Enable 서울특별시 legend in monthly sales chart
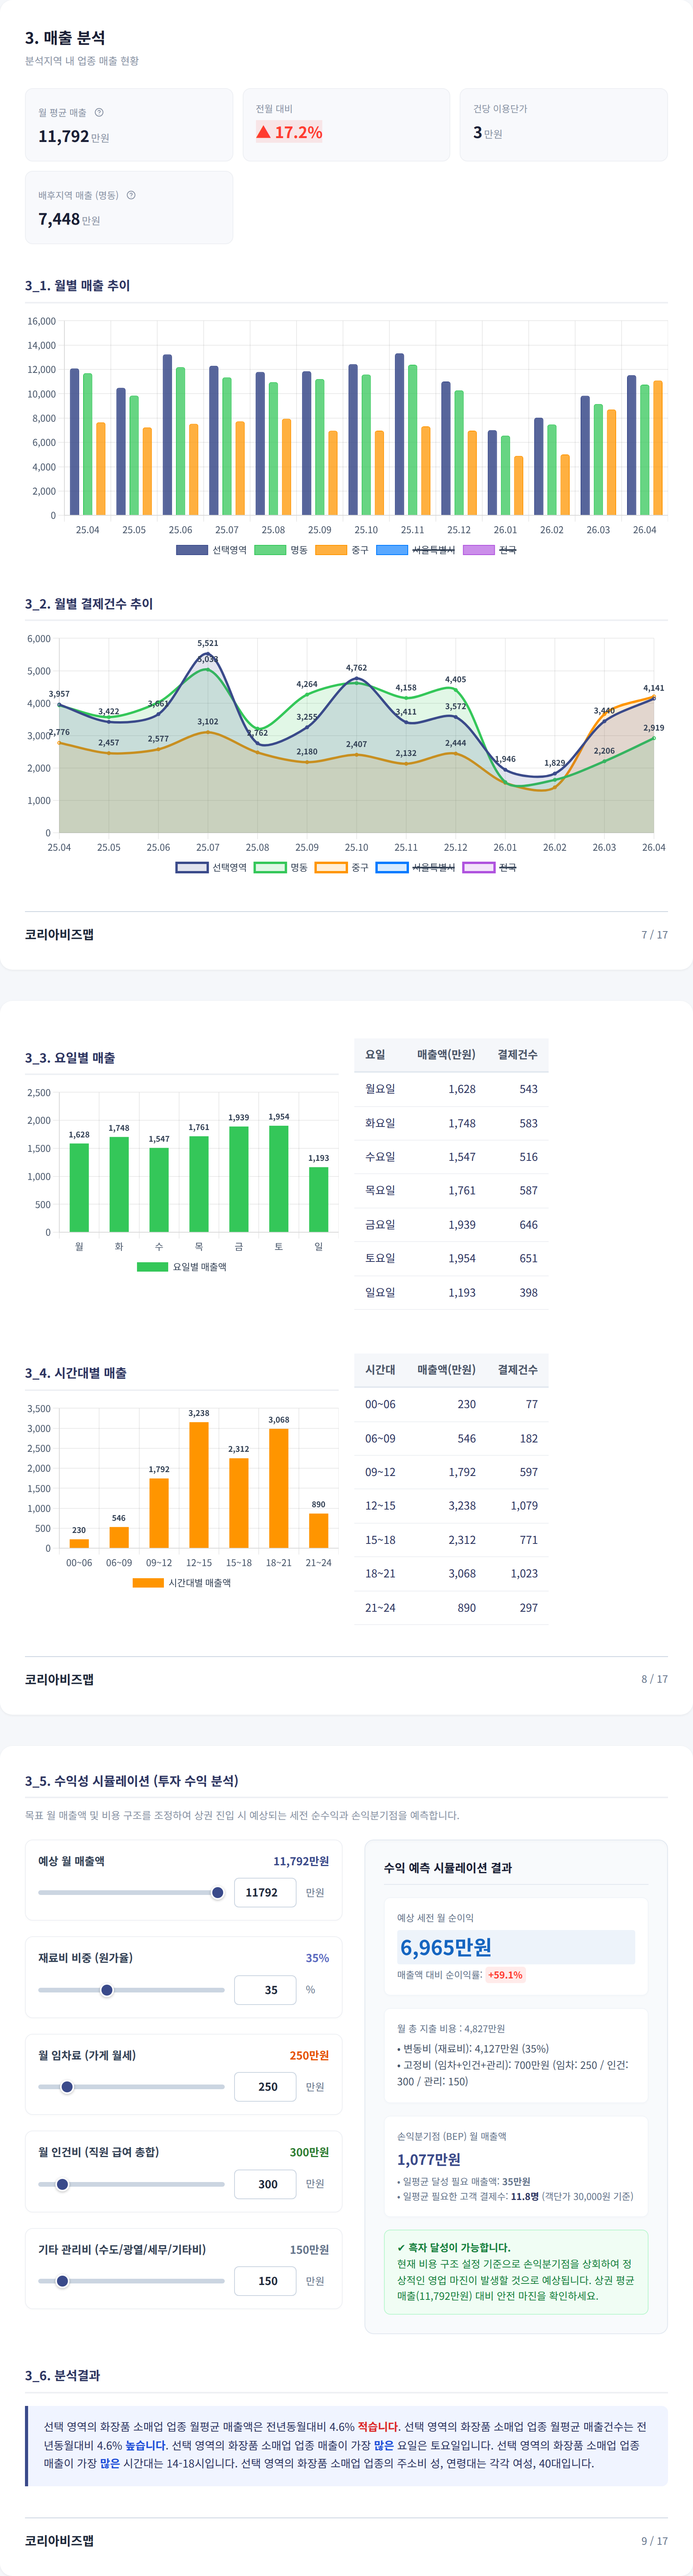693x2576 pixels. tap(415, 550)
